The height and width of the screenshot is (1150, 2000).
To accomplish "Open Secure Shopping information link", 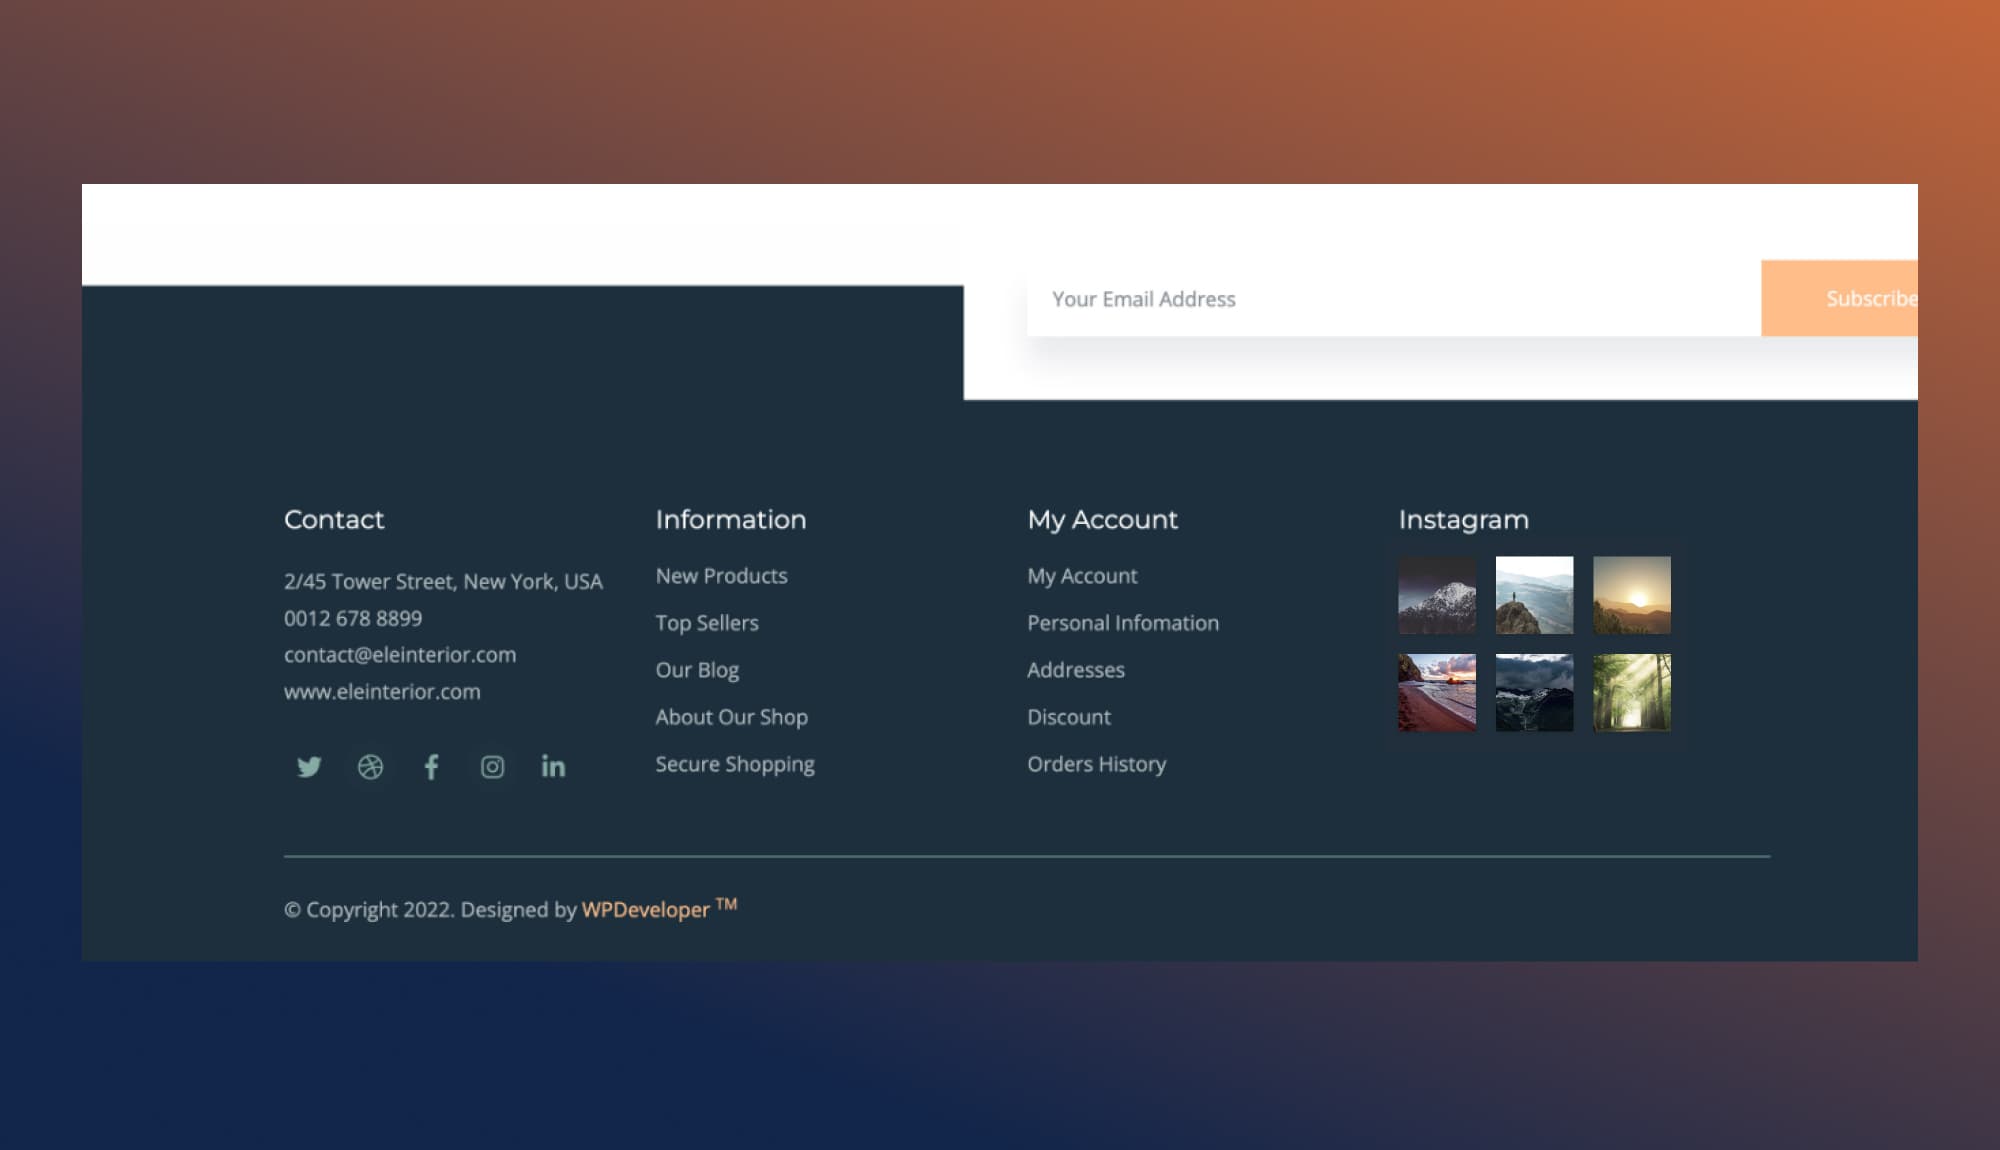I will click(734, 764).
